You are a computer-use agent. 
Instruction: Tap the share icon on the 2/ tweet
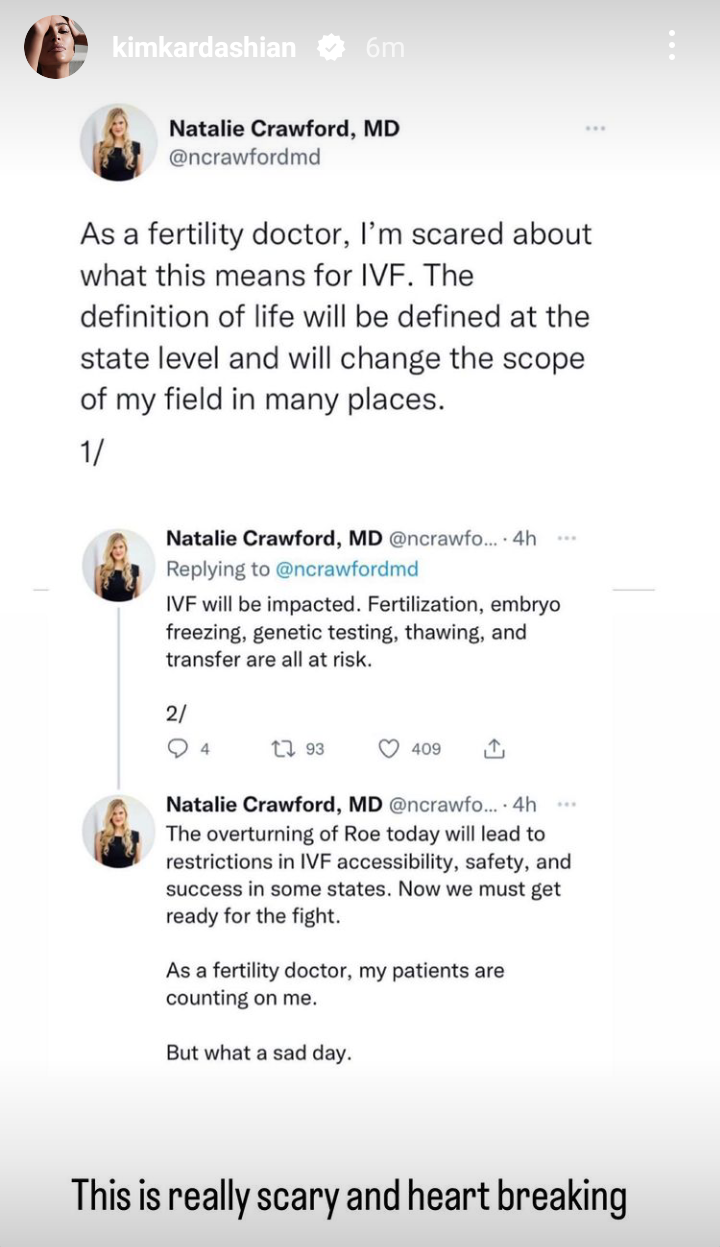click(494, 748)
